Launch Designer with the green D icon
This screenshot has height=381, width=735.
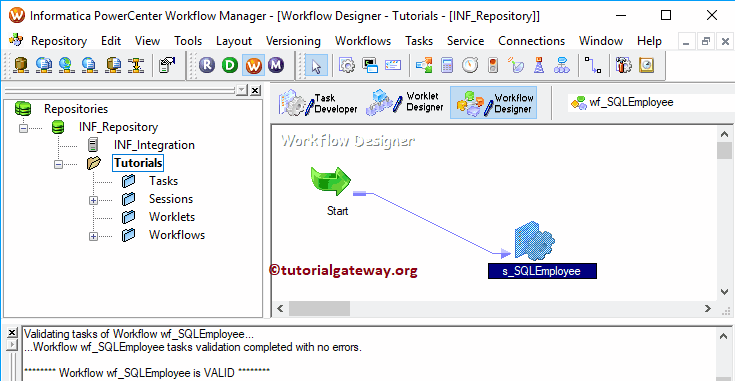230,65
